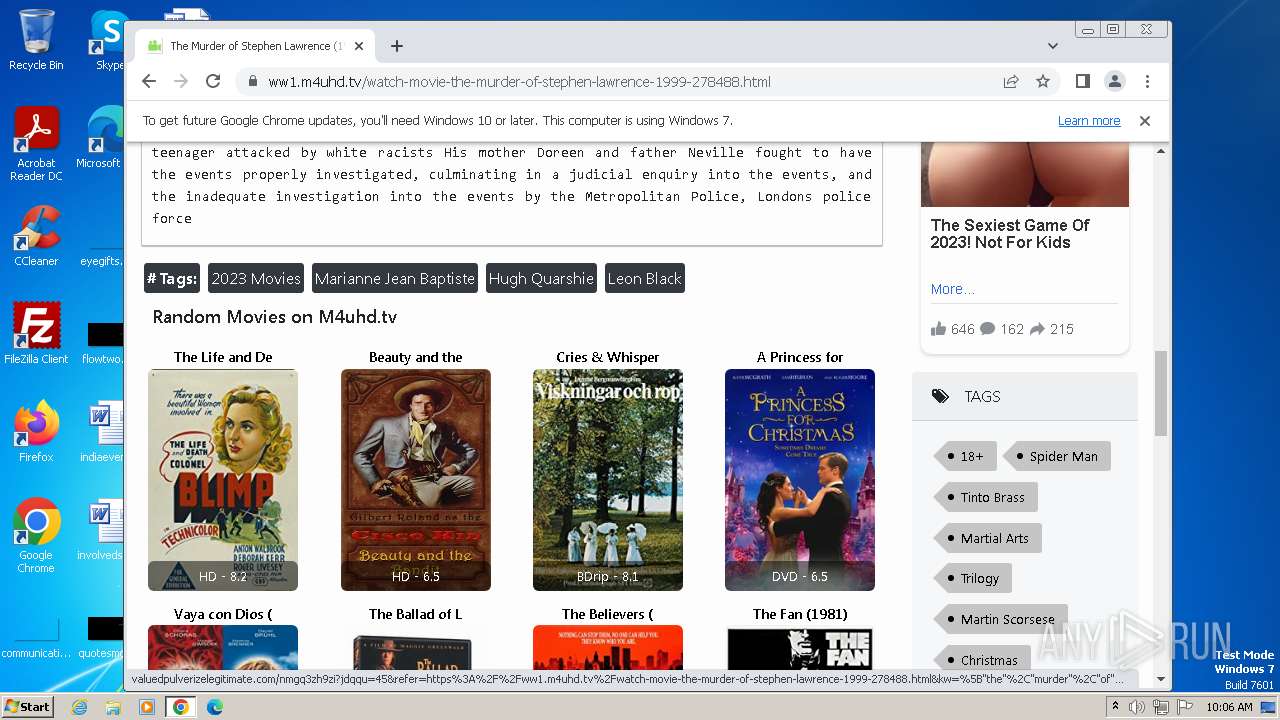Open a new browser tab

(x=397, y=46)
